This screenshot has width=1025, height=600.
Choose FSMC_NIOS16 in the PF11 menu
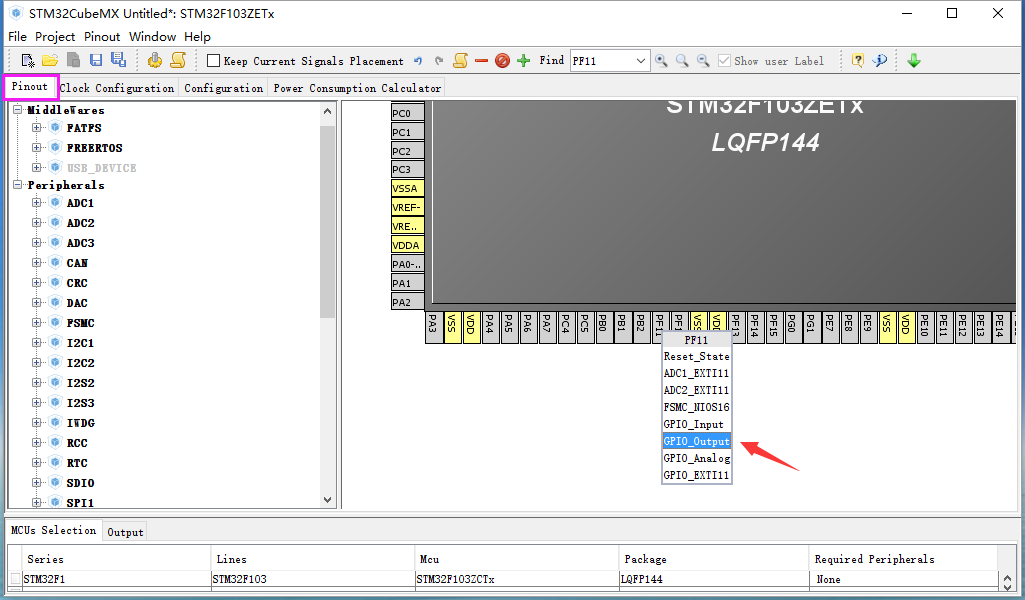pyautogui.click(x=696, y=407)
